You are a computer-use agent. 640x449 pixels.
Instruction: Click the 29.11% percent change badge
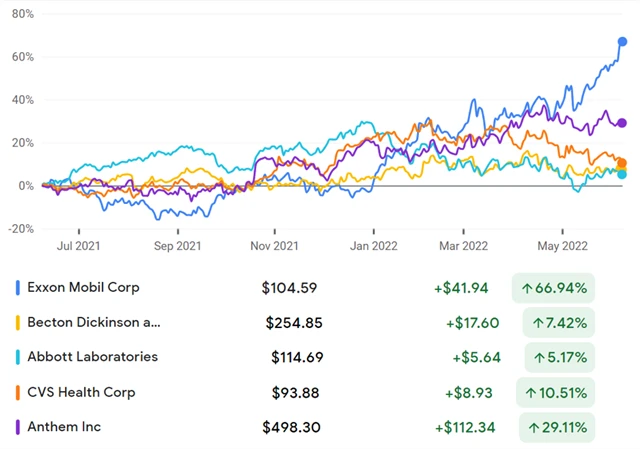tap(553, 427)
